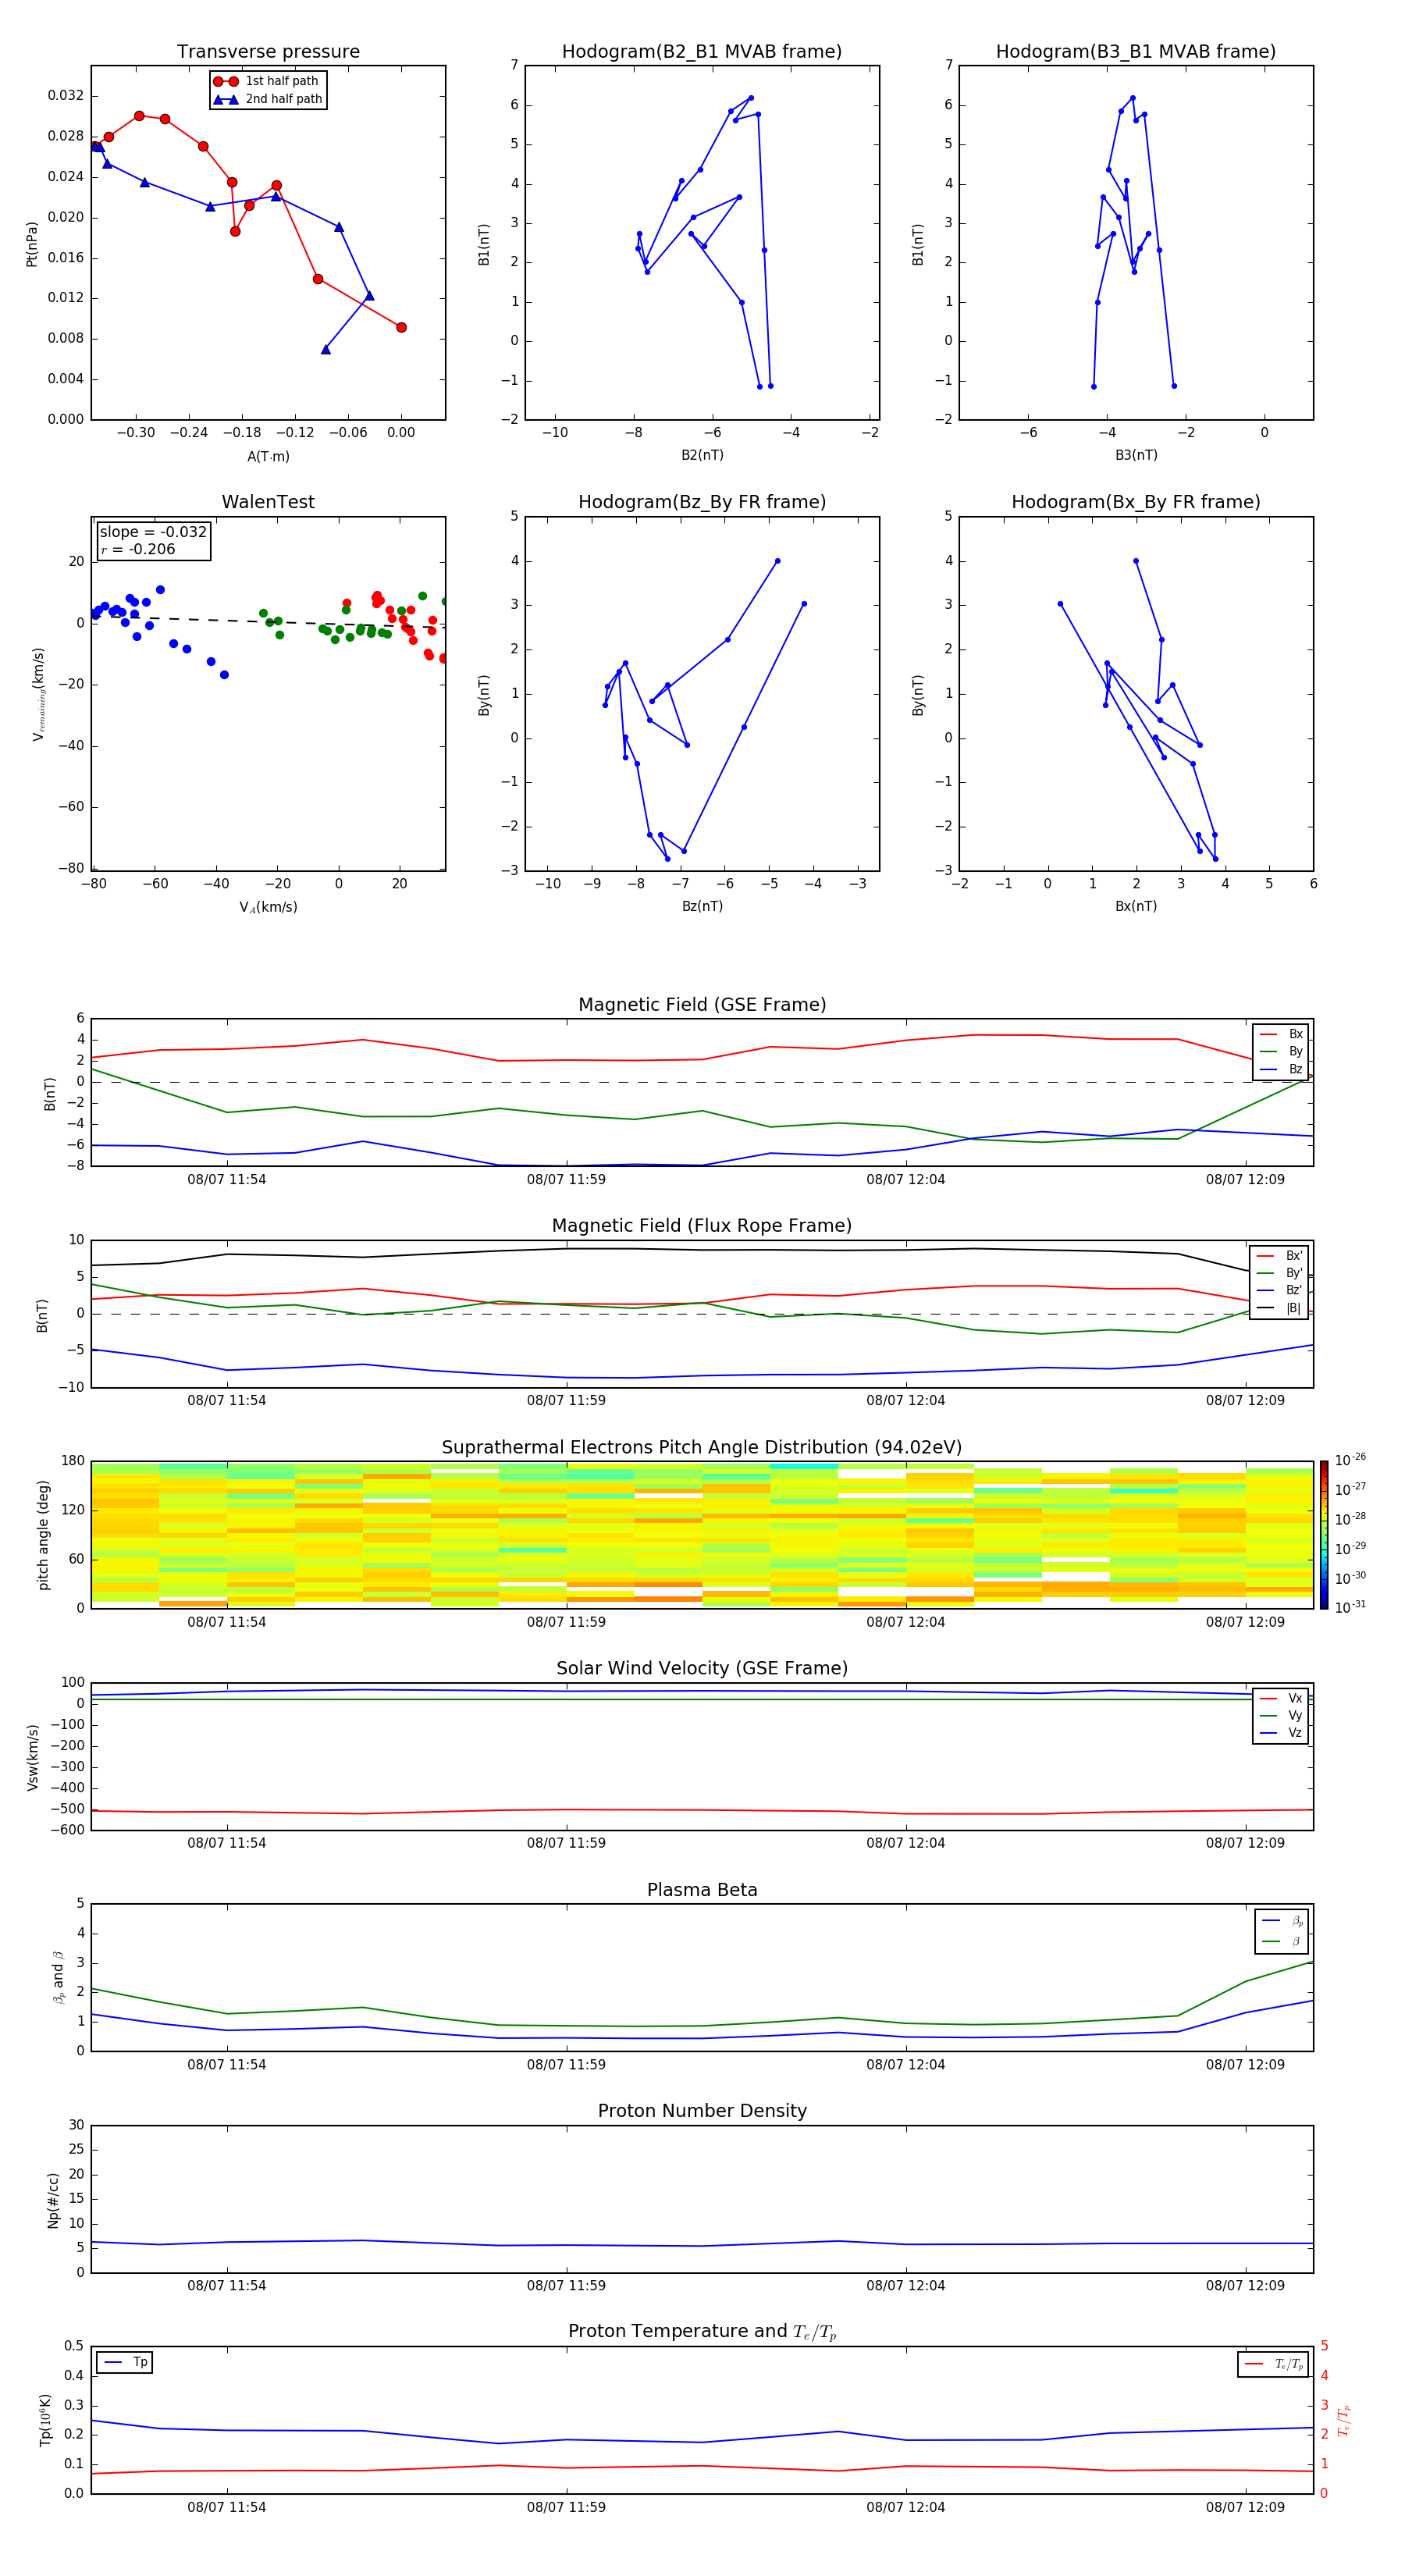Click '08/07 11:59' tick under Proton Temperature plot
This screenshot has width=1405, height=2576.
pyautogui.click(x=566, y=2507)
